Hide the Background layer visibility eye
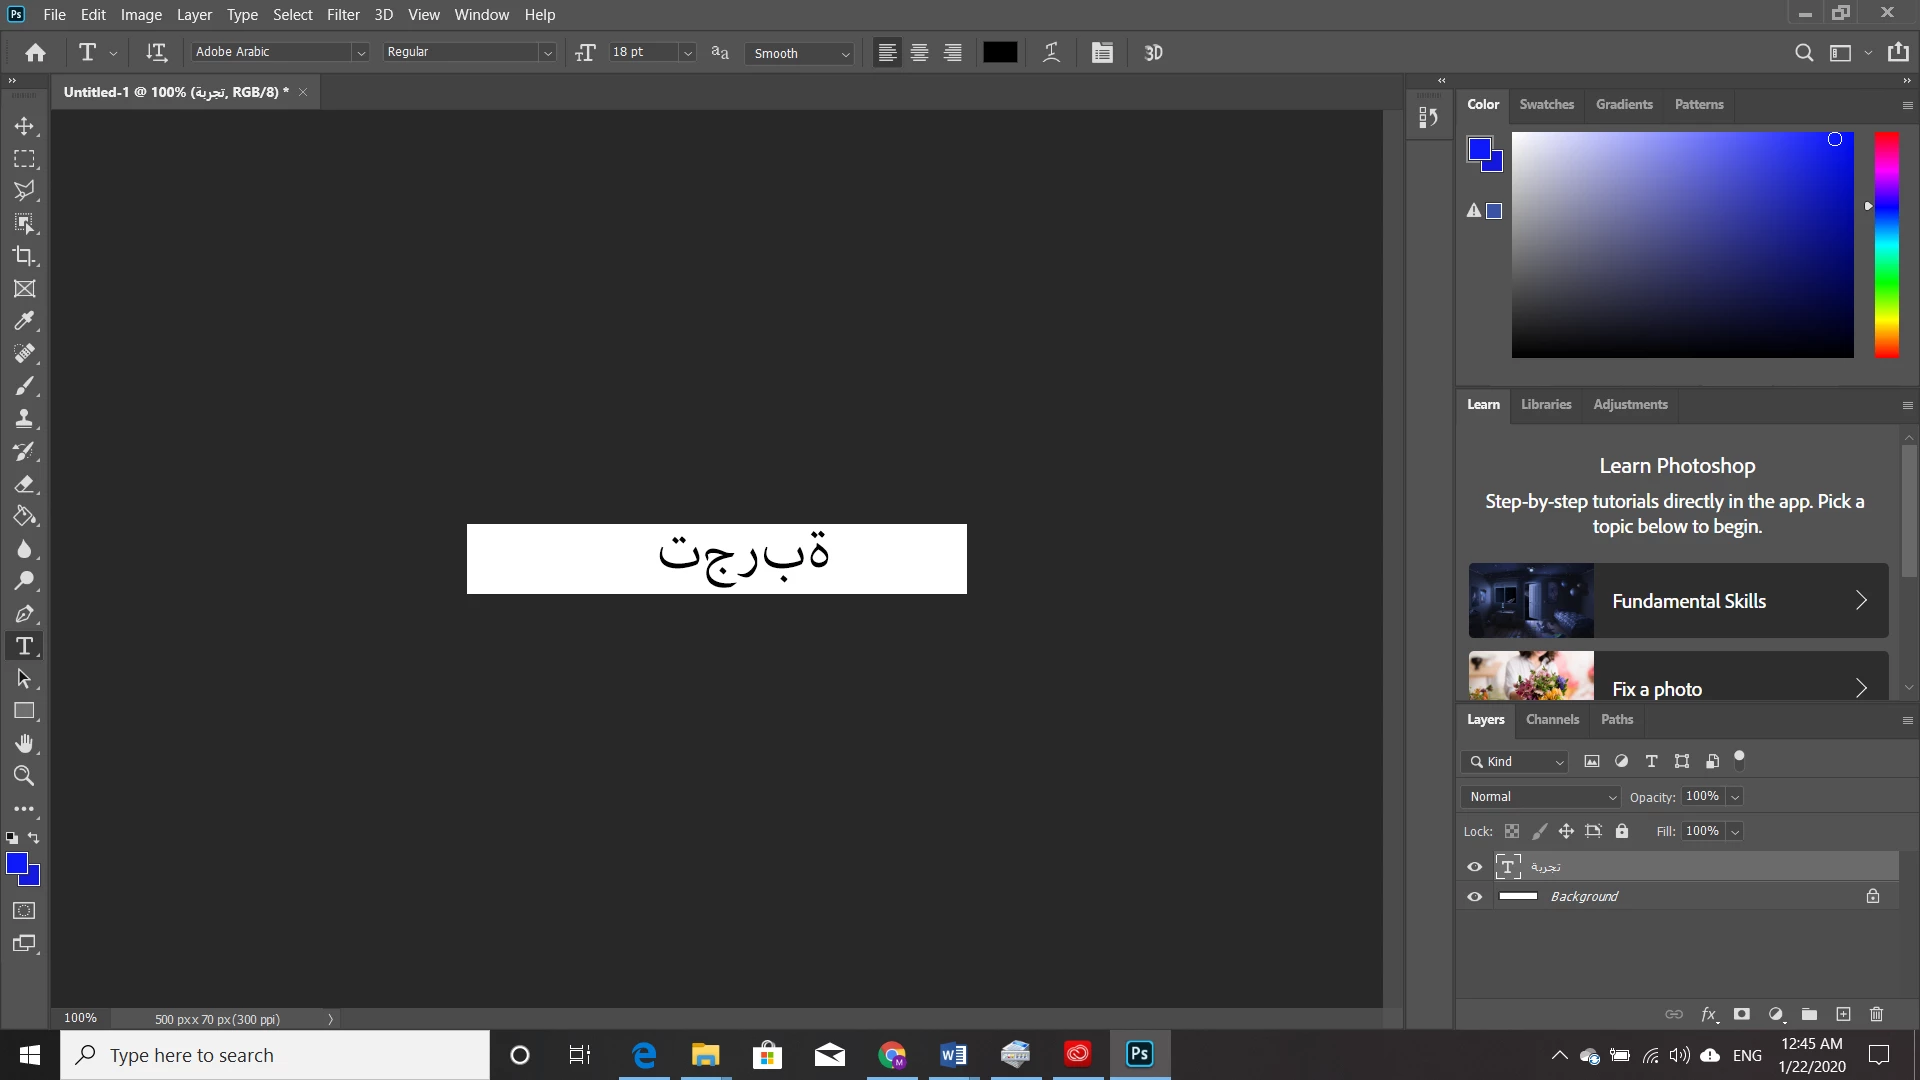 [x=1474, y=897]
